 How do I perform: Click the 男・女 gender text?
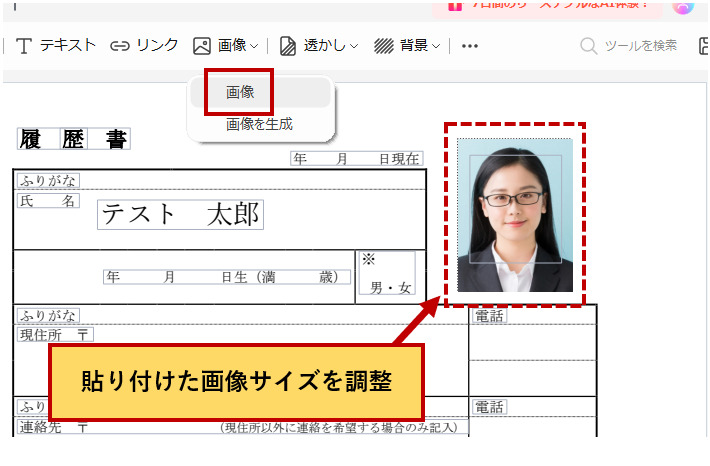[x=390, y=288]
